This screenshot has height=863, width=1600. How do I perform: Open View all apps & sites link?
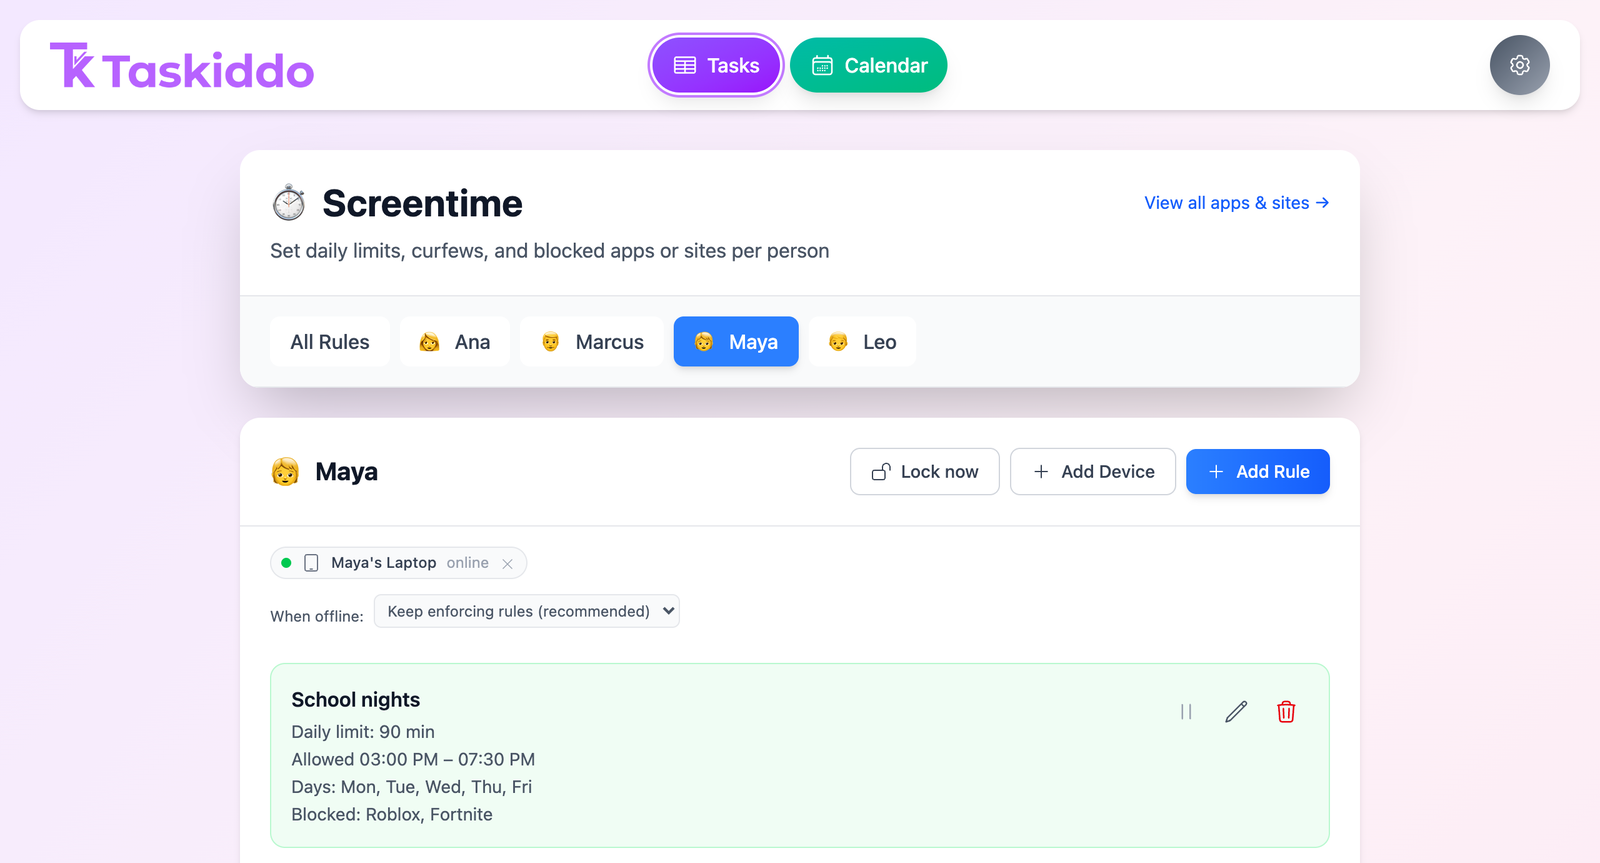click(x=1237, y=203)
